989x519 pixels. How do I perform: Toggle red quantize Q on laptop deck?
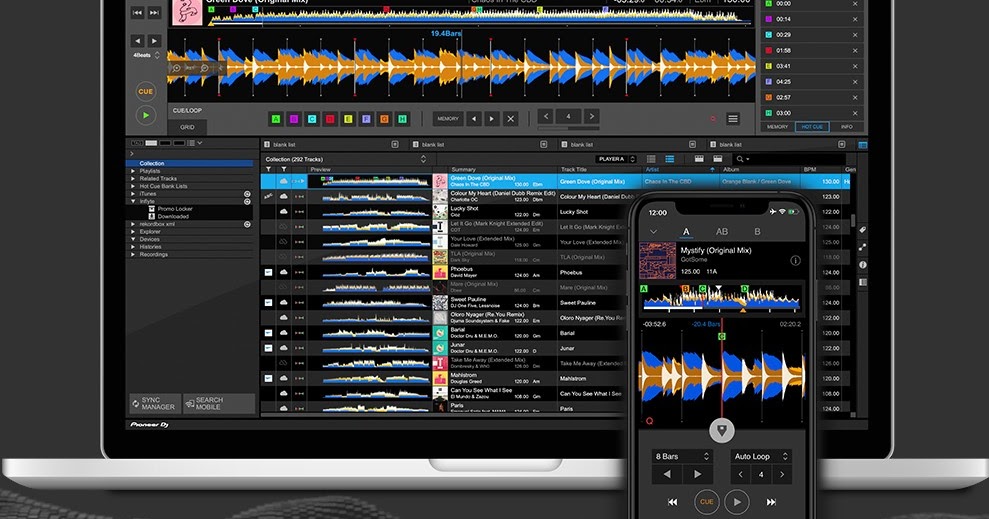(x=713, y=119)
